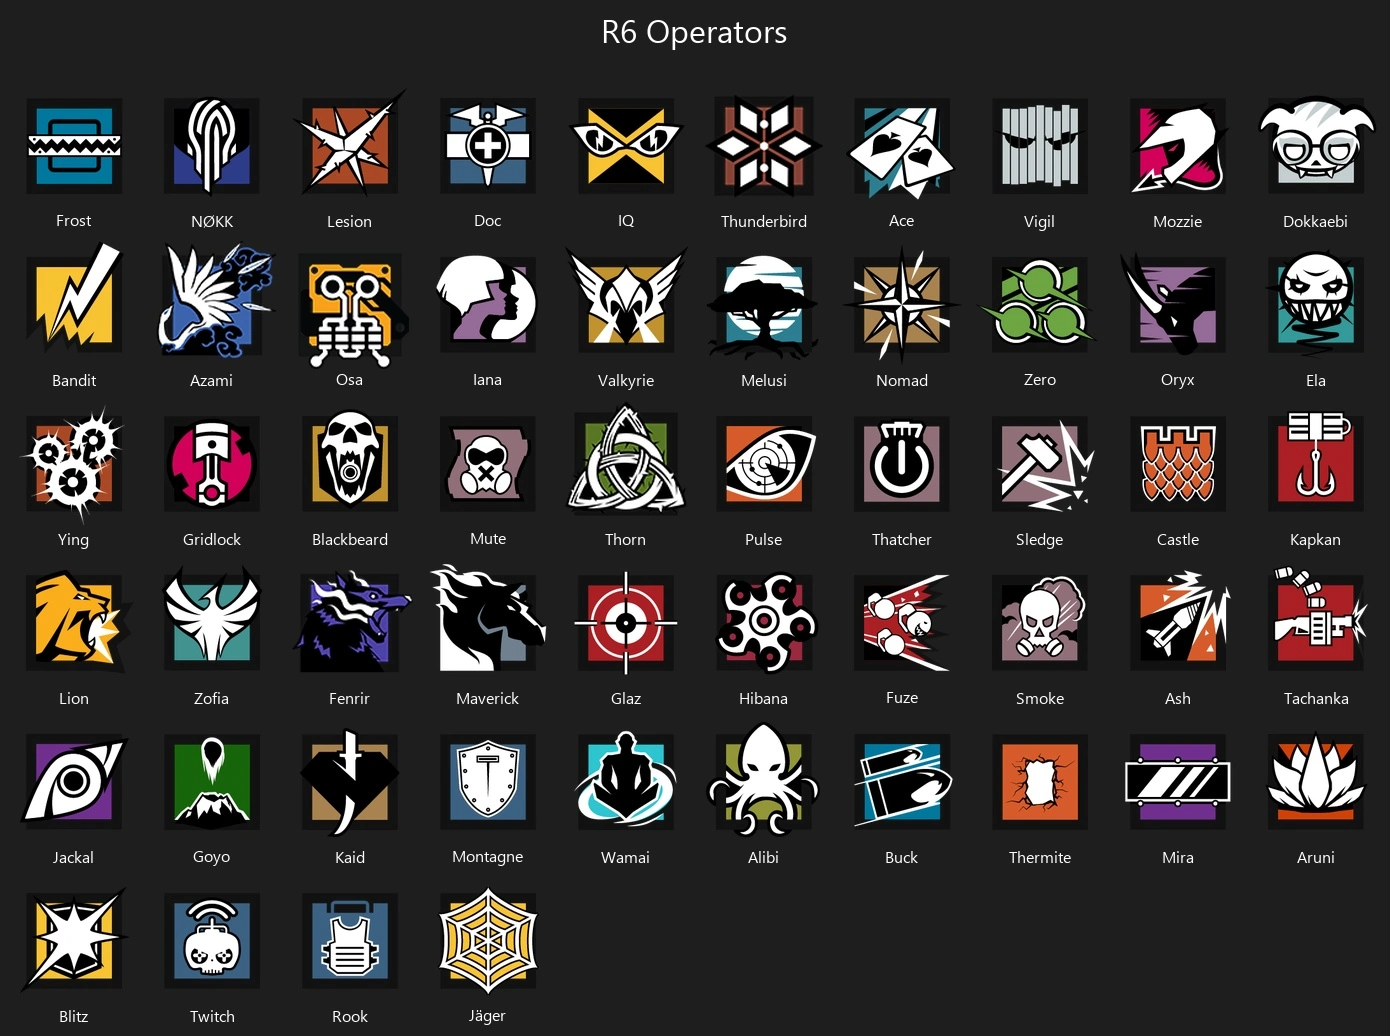The image size is (1390, 1036).
Task: Pick the Valkyrie wings icon
Action: click(626, 300)
